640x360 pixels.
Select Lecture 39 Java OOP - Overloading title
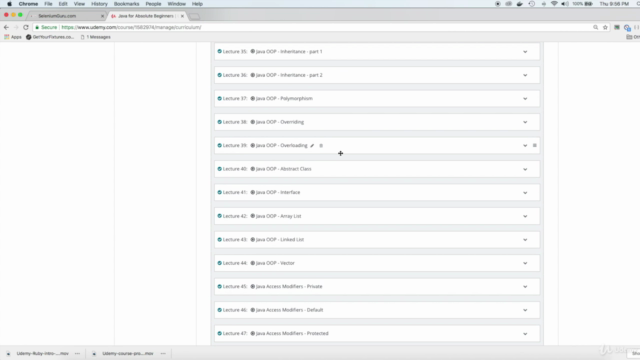click(x=282, y=145)
